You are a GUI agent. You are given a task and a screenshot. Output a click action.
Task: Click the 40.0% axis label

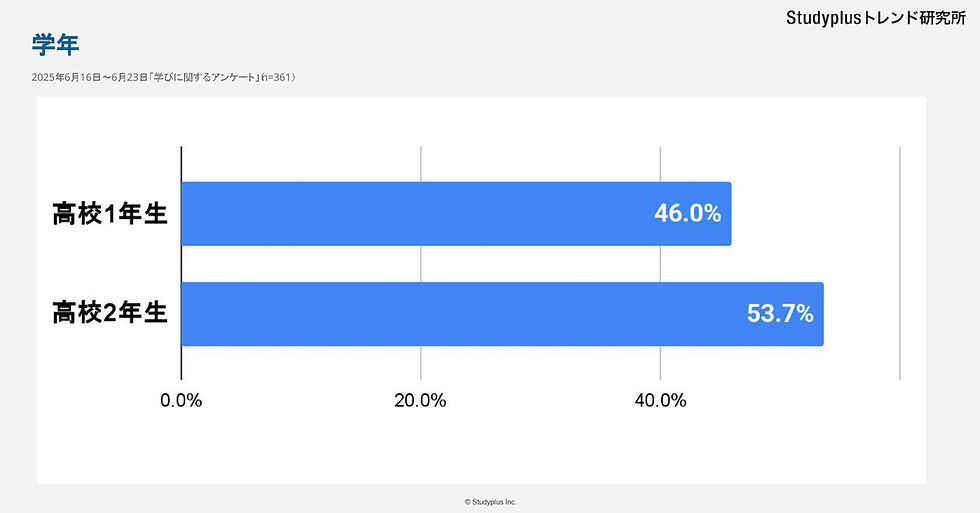(x=661, y=401)
